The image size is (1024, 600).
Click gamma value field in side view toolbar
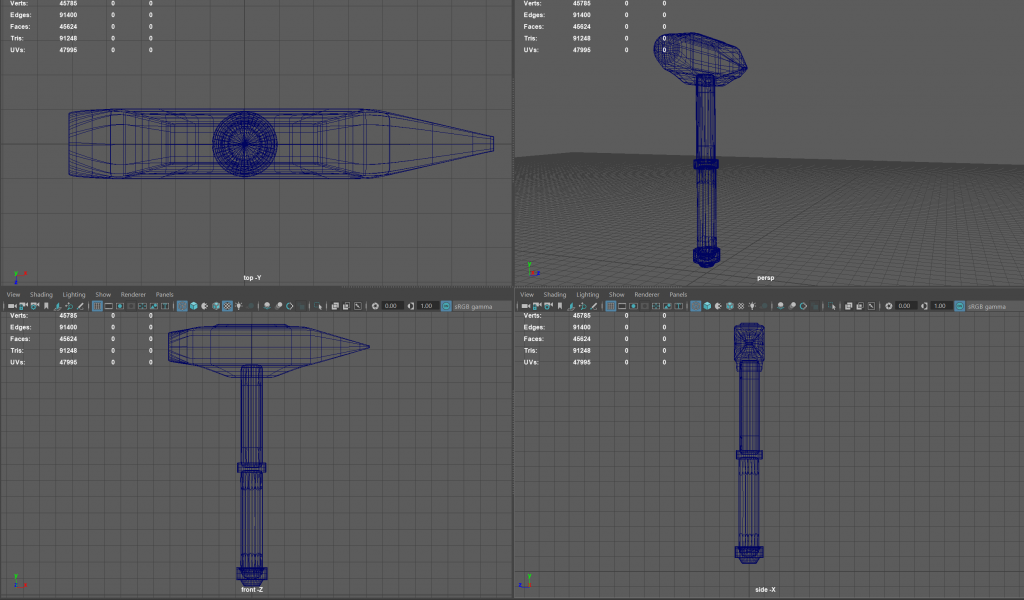tap(938, 306)
